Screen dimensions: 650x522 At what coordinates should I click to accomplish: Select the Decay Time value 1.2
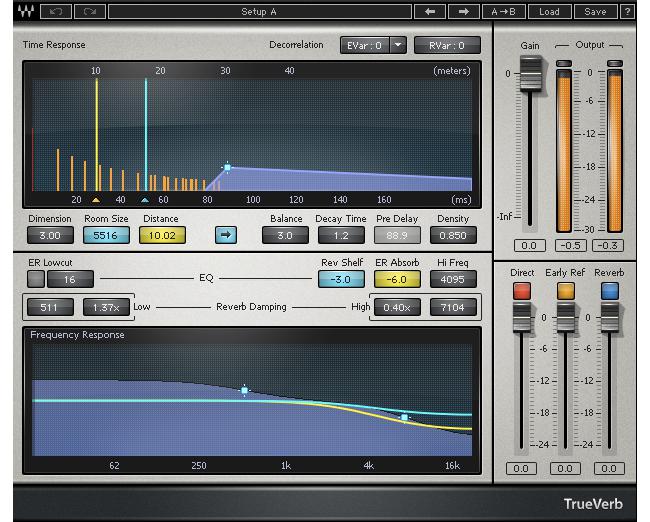pos(341,236)
